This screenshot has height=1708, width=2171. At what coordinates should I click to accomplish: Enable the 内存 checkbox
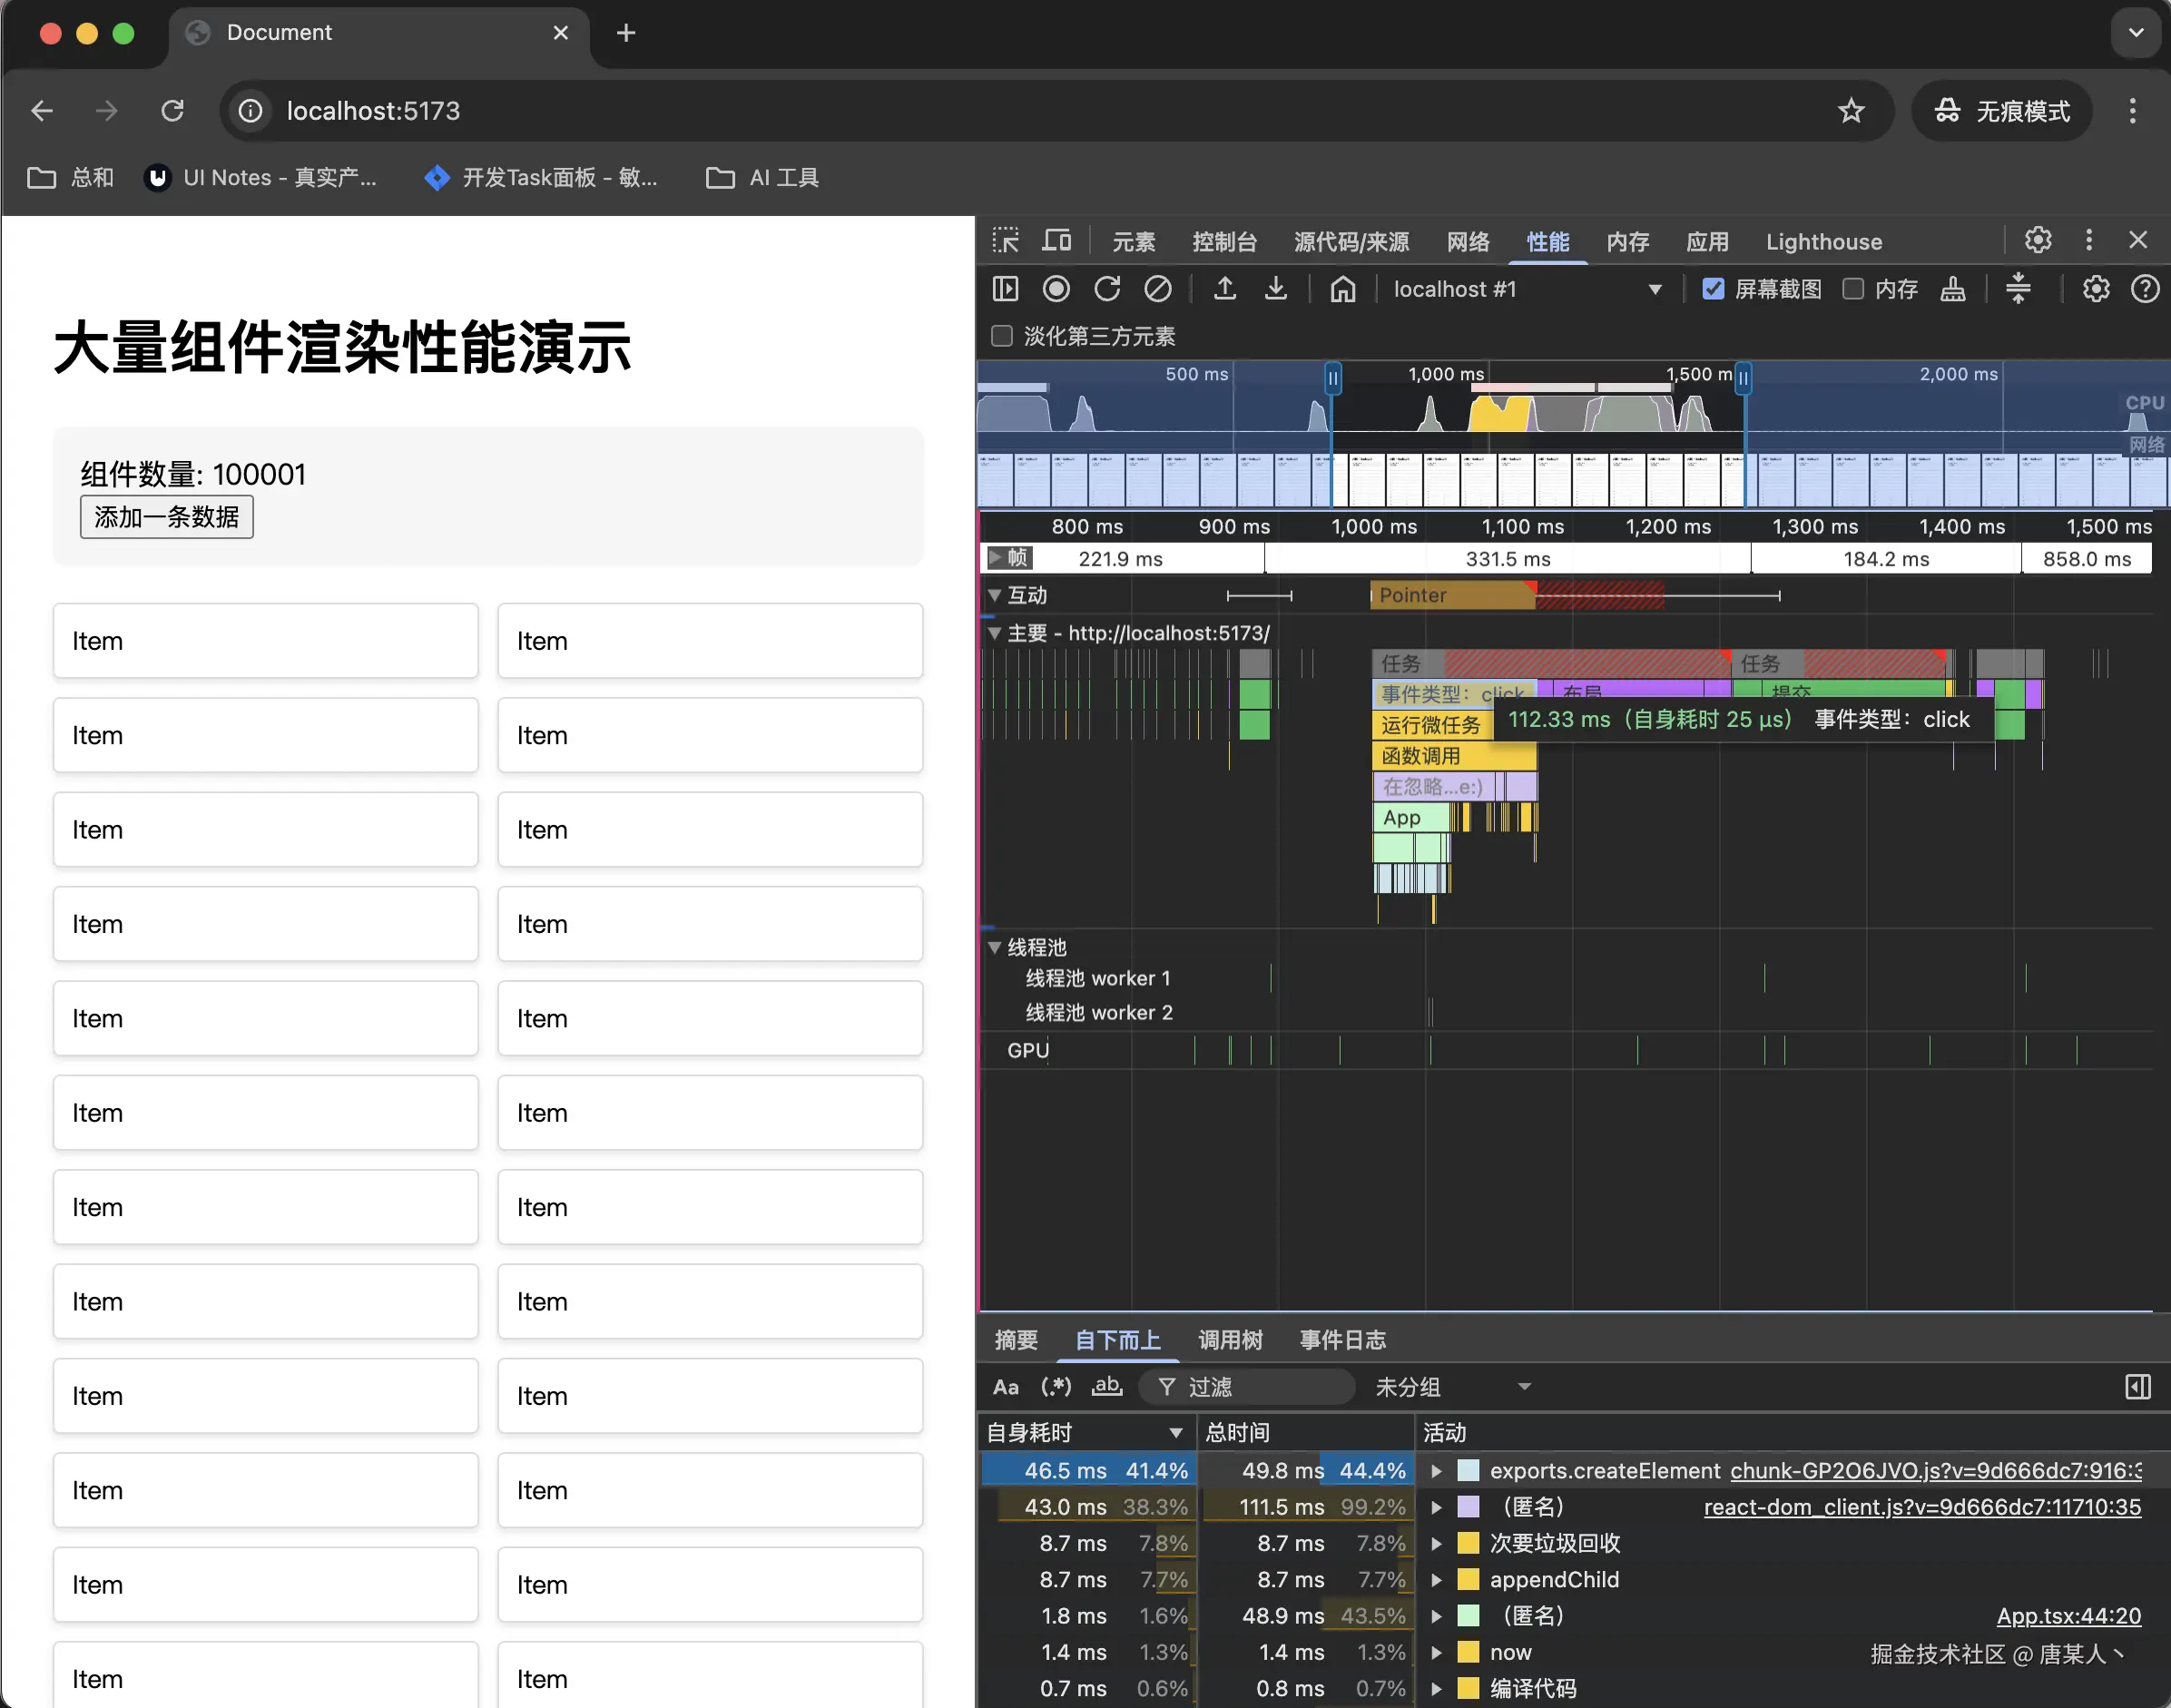click(1853, 289)
